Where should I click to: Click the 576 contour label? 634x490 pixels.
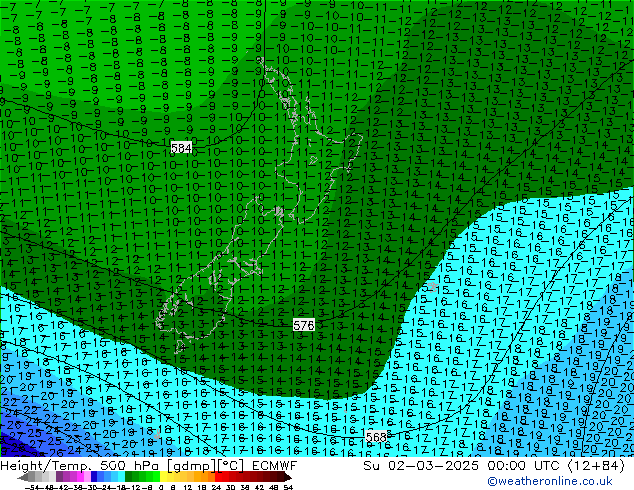click(304, 326)
